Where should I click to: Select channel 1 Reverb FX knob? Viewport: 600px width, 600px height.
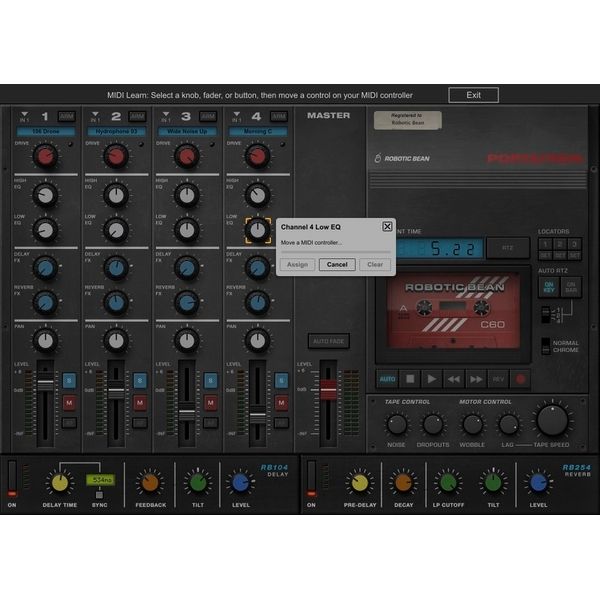point(46,302)
